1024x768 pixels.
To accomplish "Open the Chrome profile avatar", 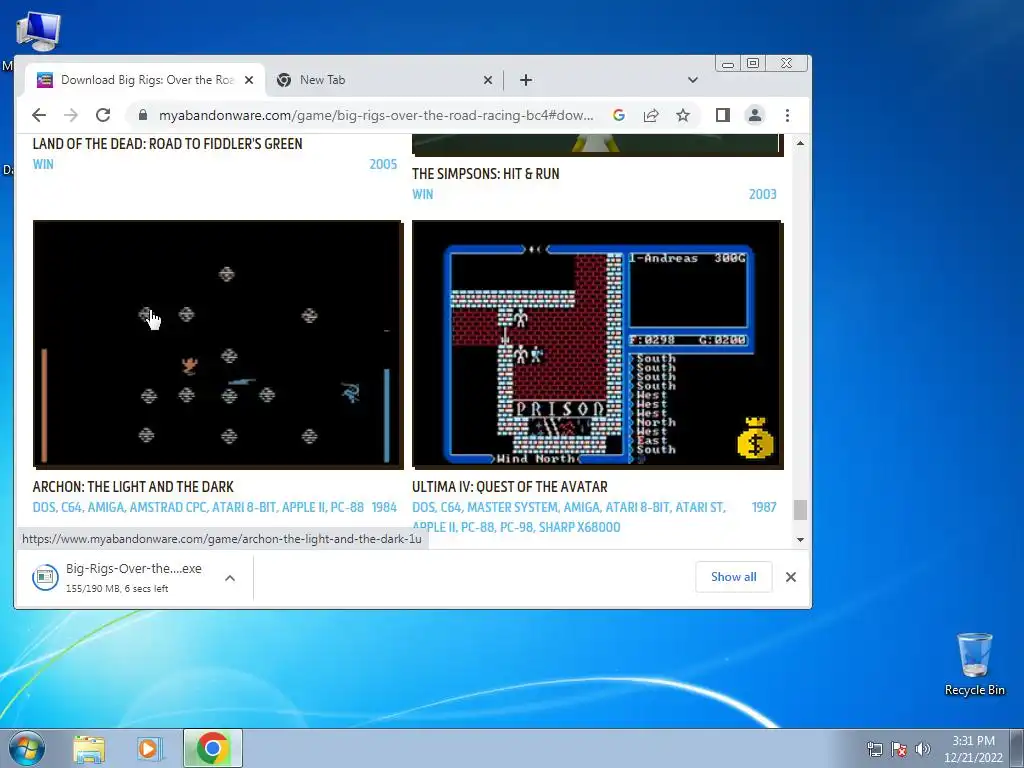I will click(x=754, y=116).
